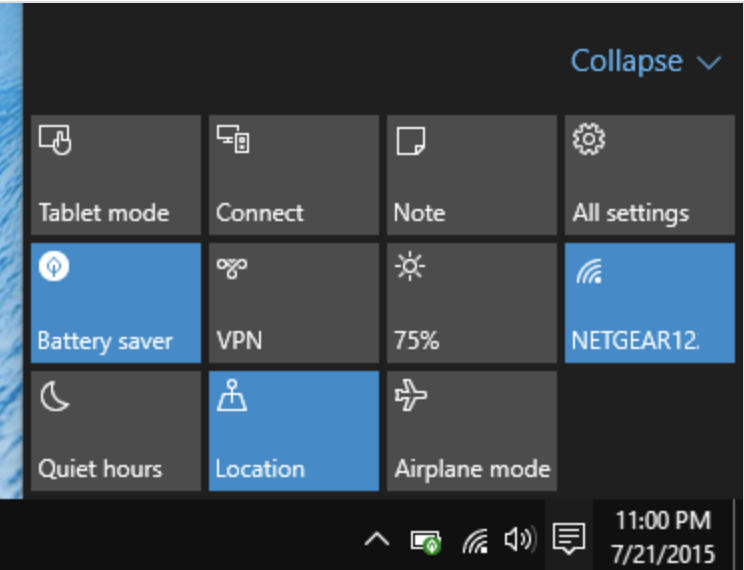Image resolution: width=744 pixels, height=570 pixels.
Task: Toggle the NETGEAR Wi-Fi tile
Action: tap(650, 303)
